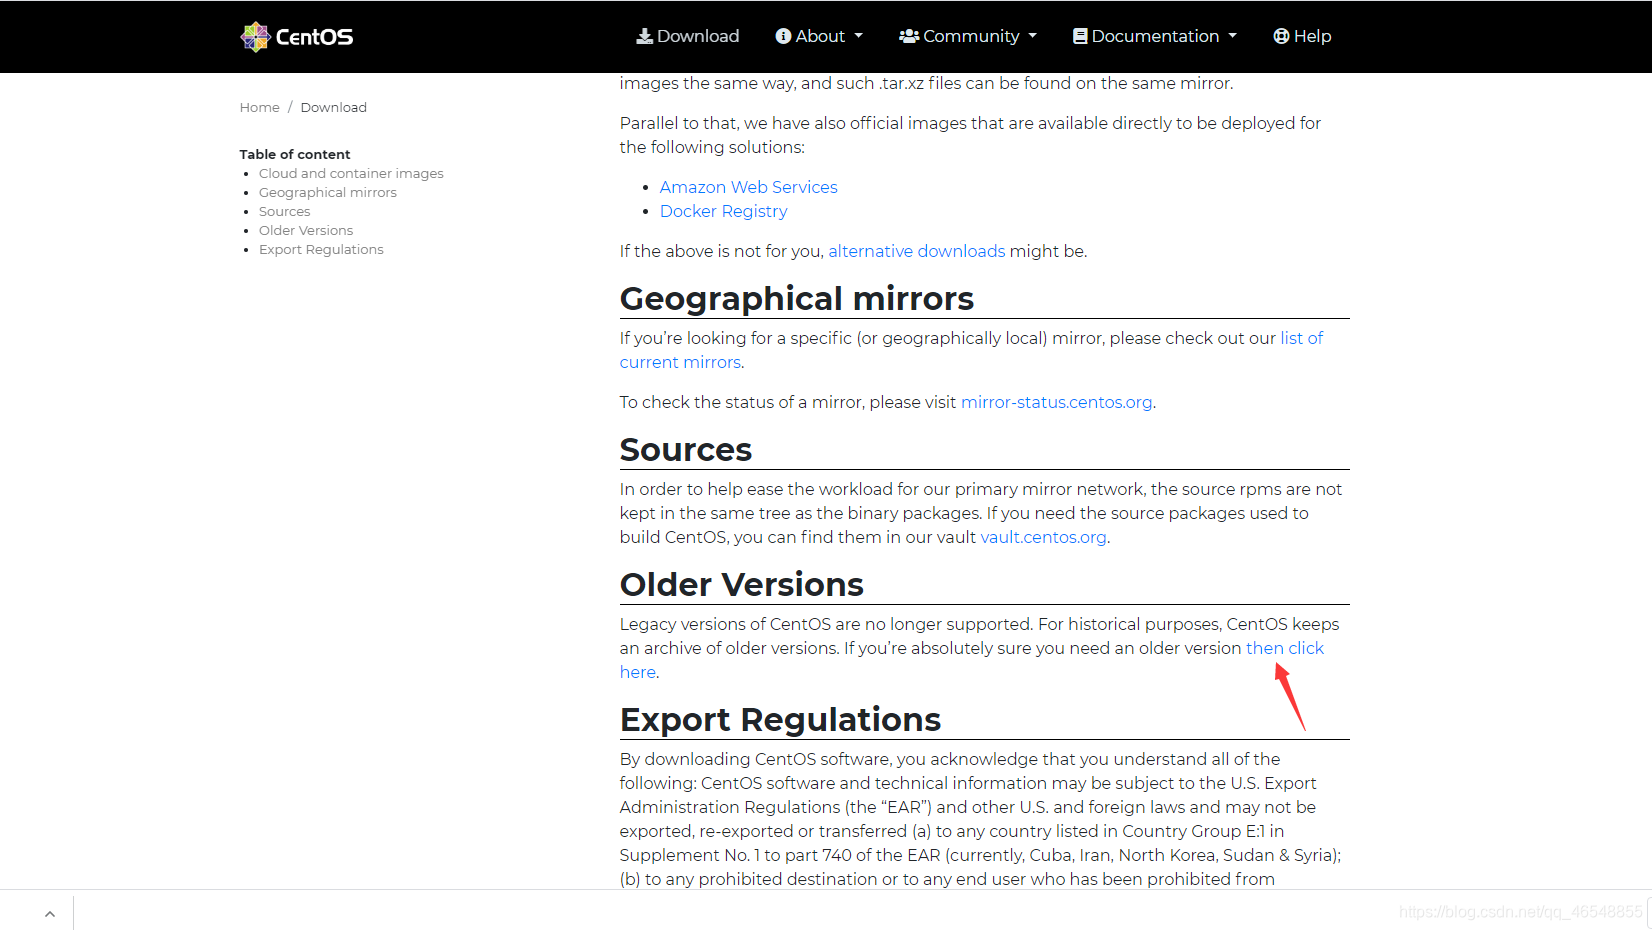Click the About info circle icon
The height and width of the screenshot is (930, 1652).
[783, 36]
